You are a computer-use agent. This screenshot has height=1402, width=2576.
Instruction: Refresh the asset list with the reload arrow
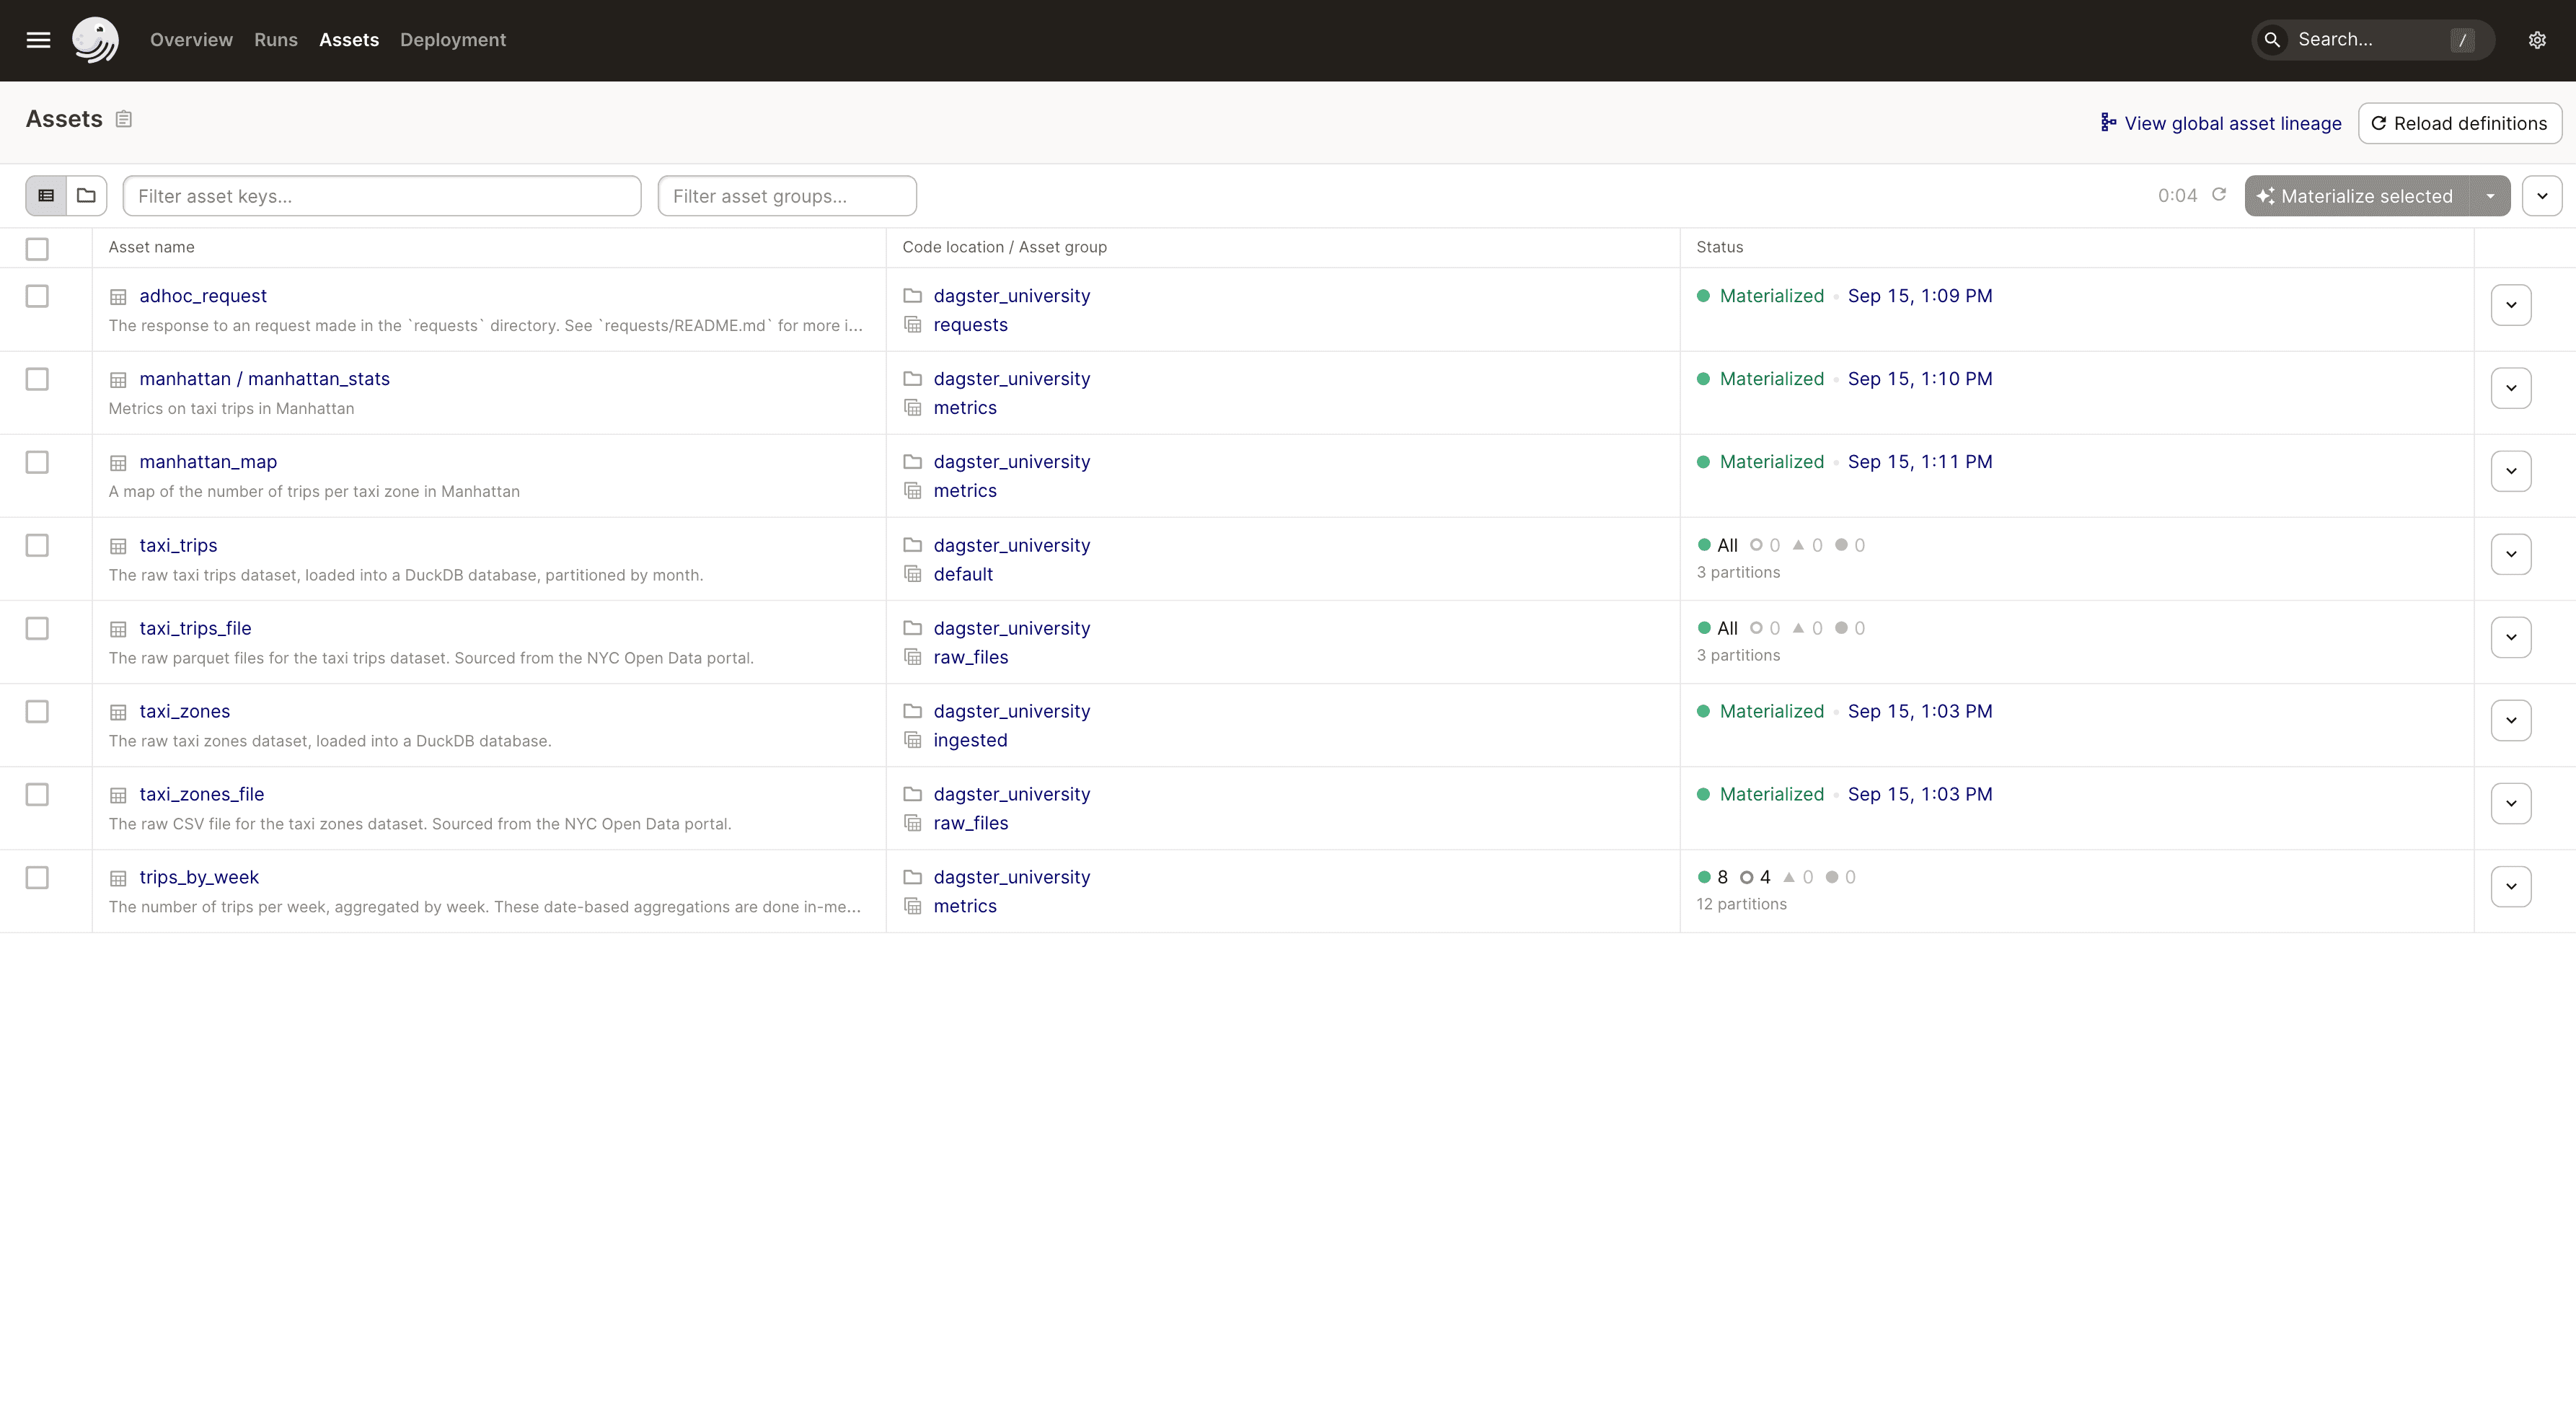click(2219, 195)
